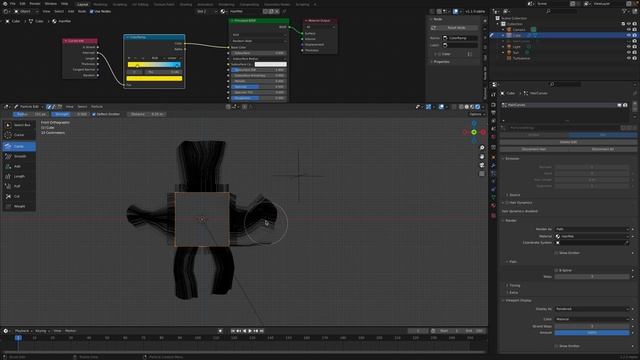Hide Light object in outliner
This screenshot has width=640, height=360.
pos(629,47)
